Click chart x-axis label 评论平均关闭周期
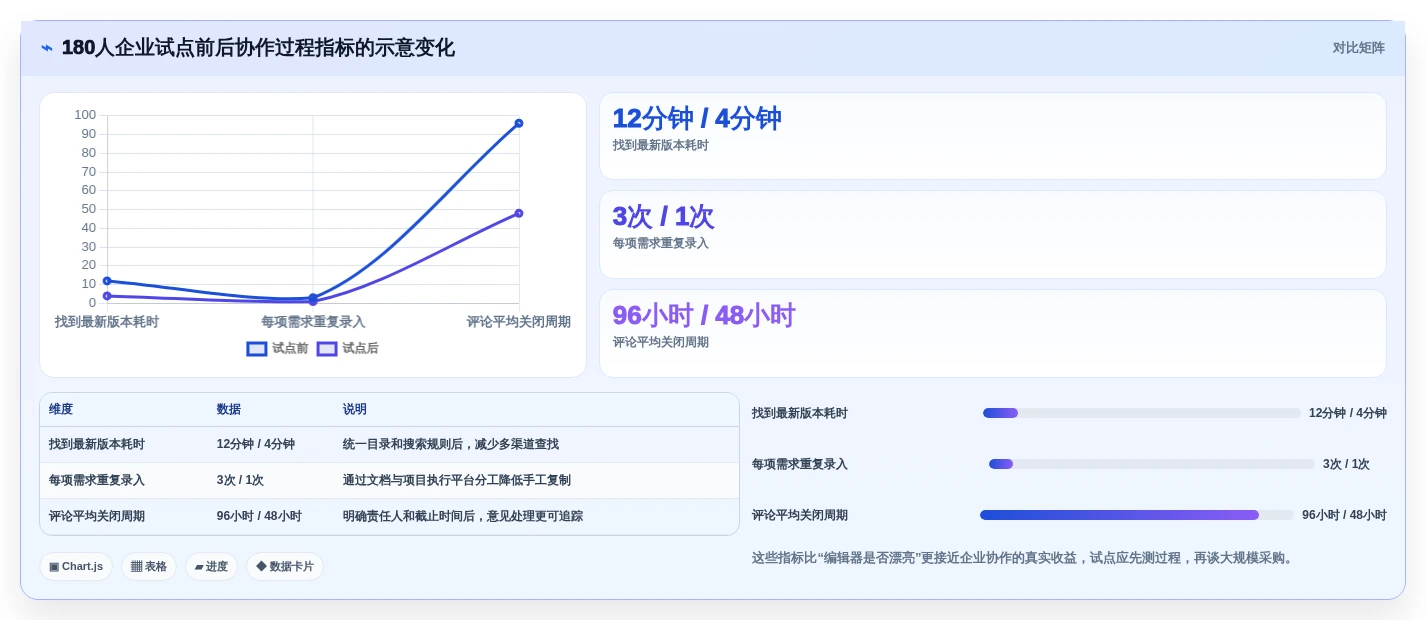 click(518, 322)
